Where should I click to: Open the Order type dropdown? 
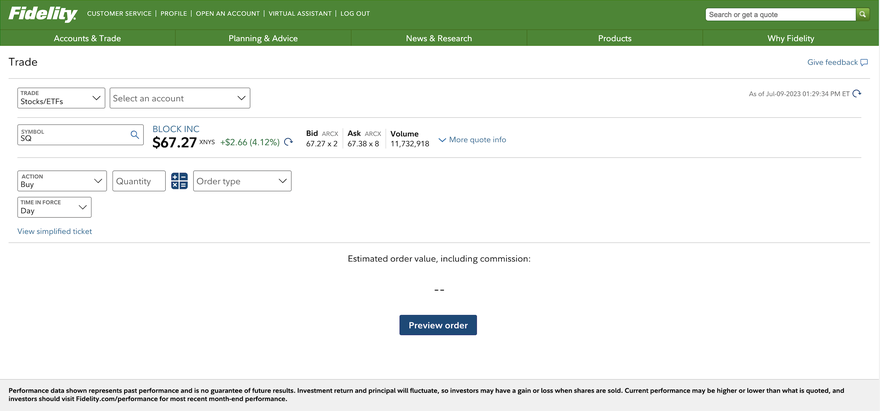[x=242, y=181]
